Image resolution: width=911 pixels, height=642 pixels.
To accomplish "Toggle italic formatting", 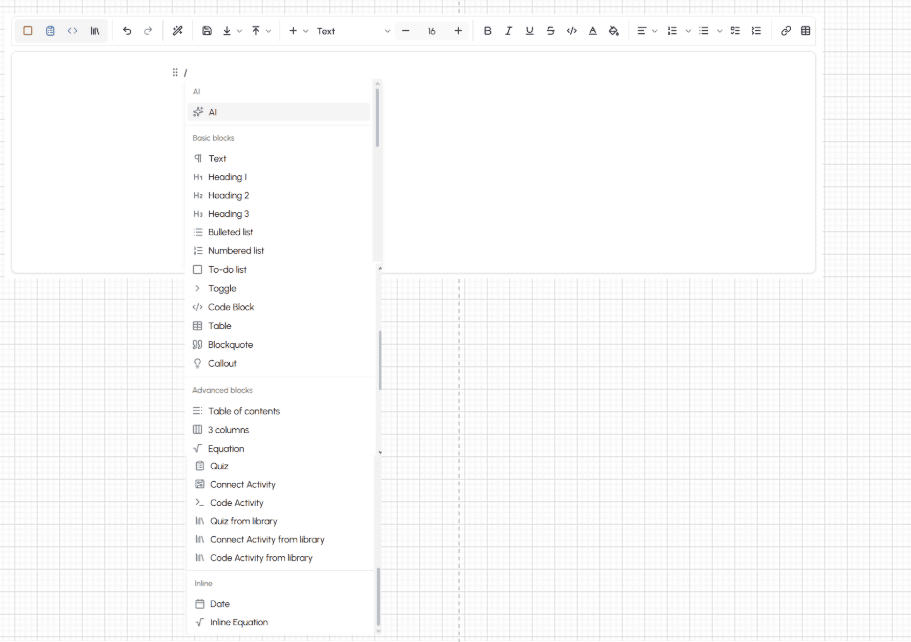I will tap(508, 31).
